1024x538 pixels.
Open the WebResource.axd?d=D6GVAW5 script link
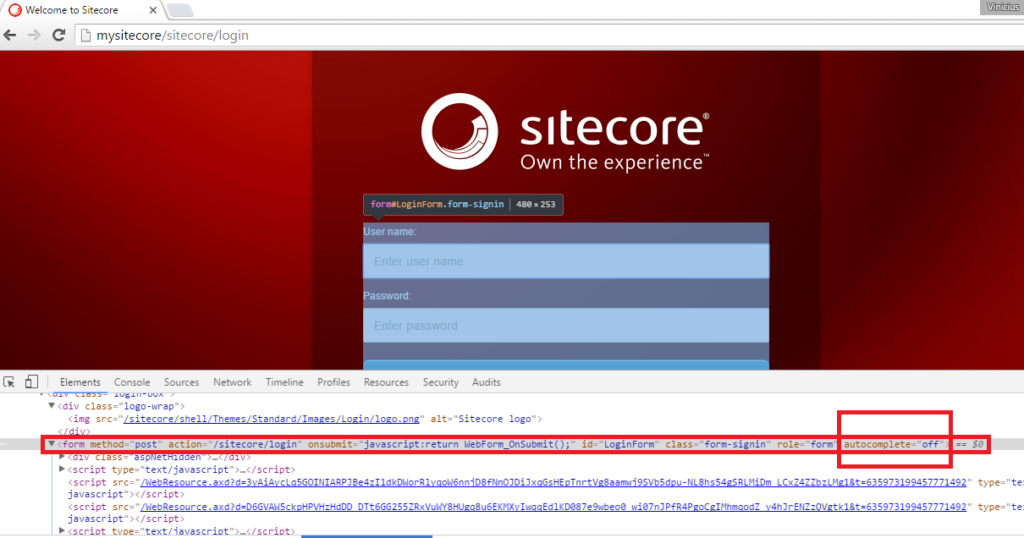[x=553, y=507]
